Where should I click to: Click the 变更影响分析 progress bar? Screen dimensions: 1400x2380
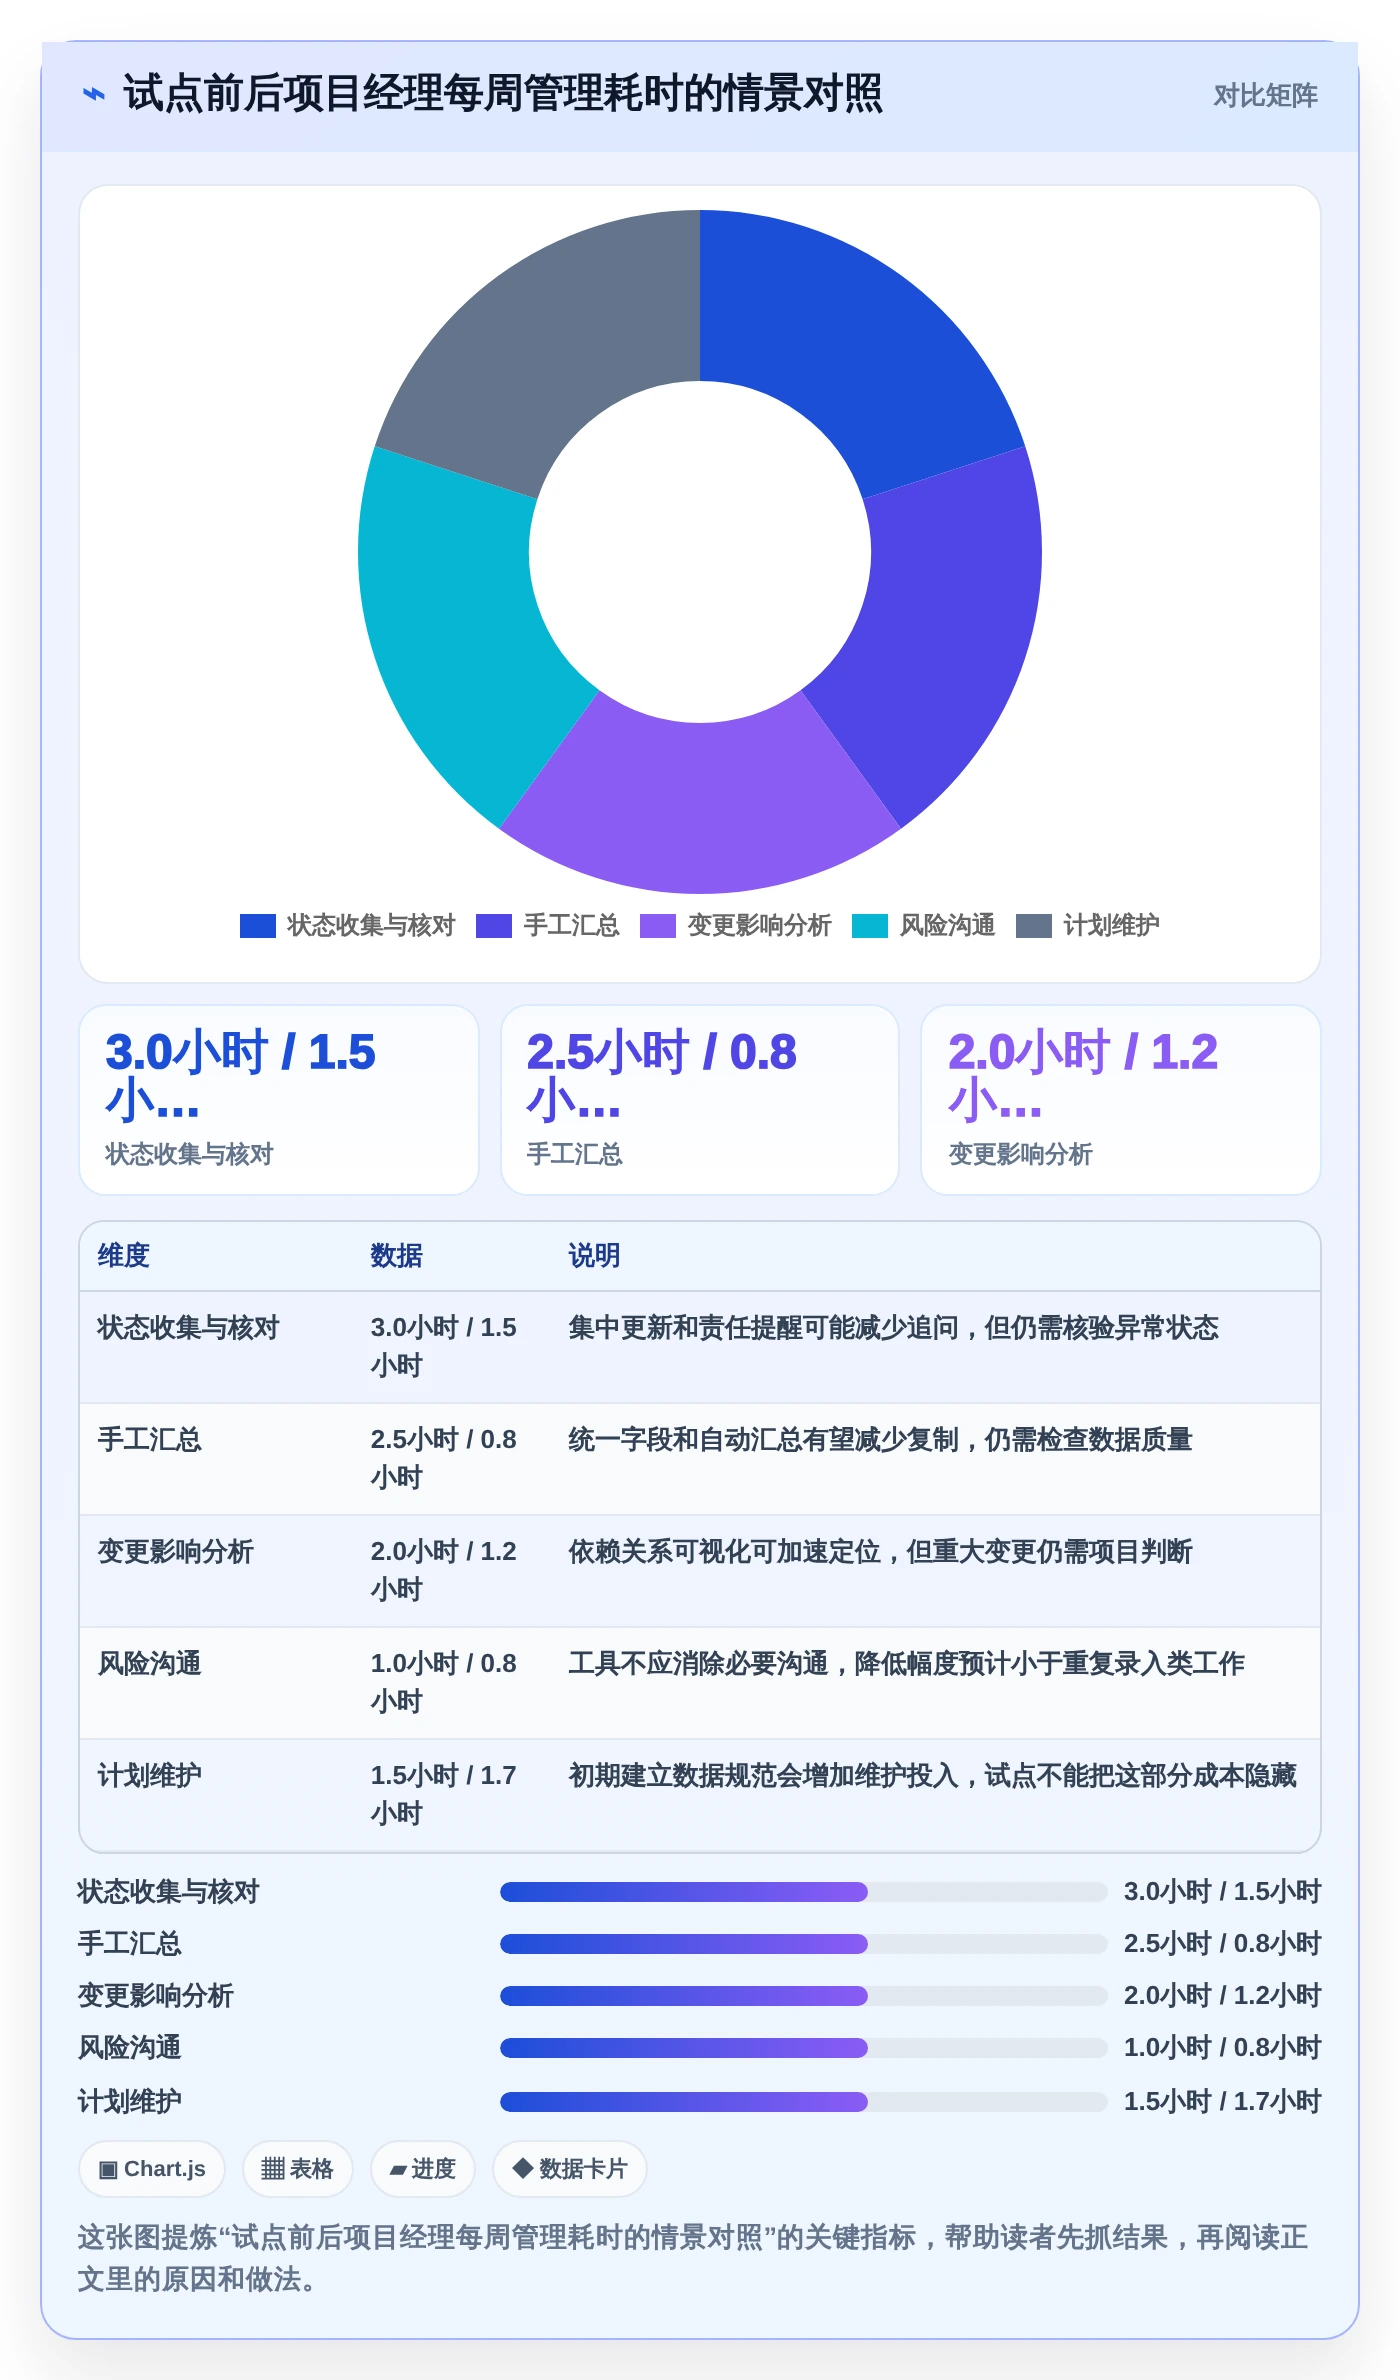803,1996
